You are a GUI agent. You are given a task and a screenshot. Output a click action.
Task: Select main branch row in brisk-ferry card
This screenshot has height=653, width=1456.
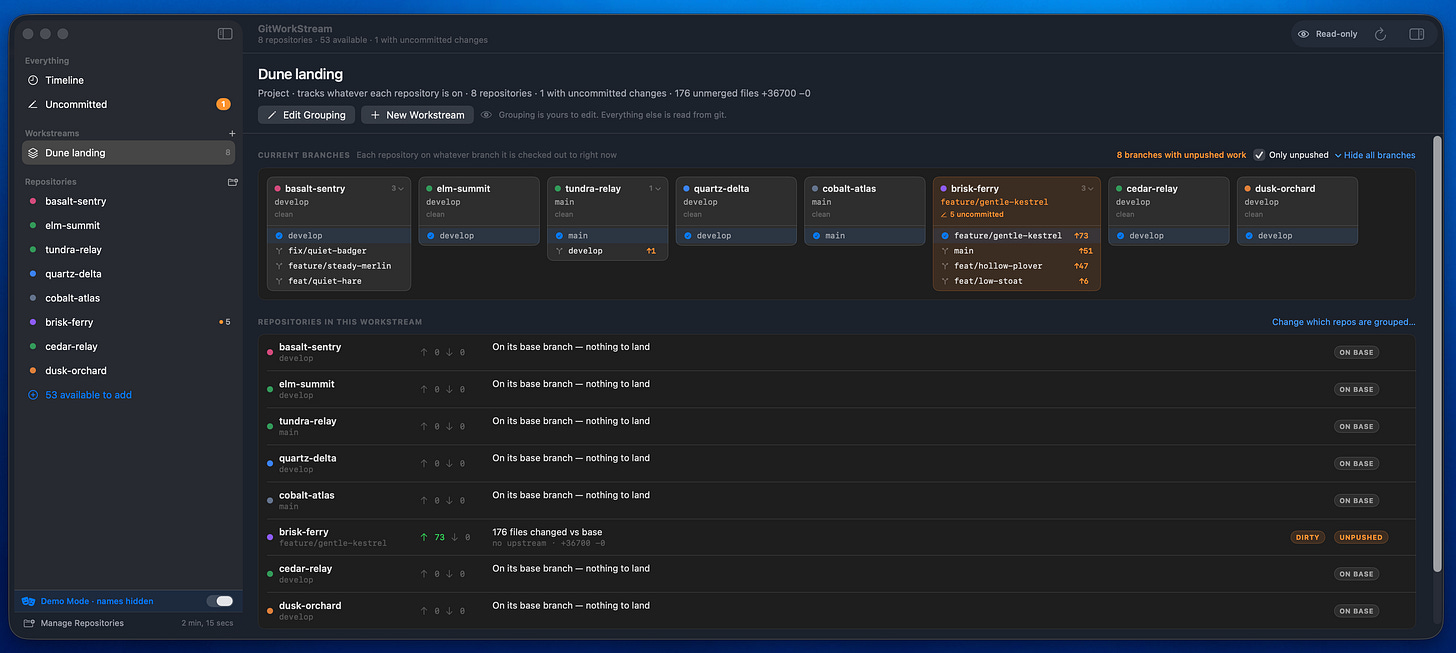coord(1017,251)
